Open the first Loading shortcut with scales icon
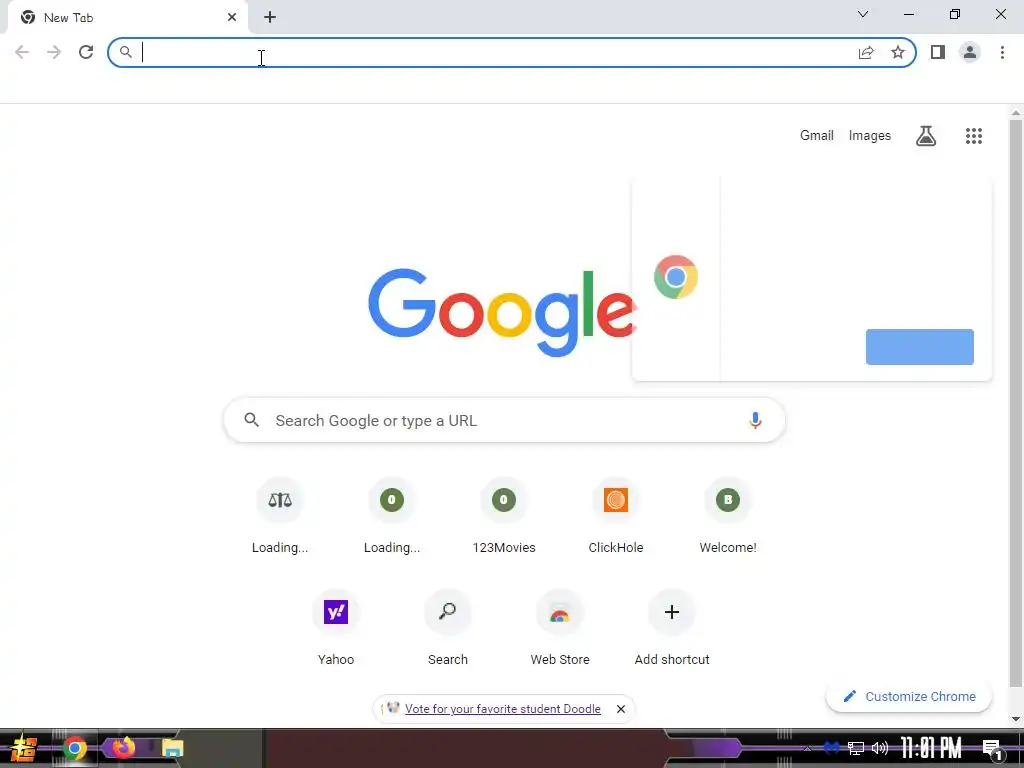 point(280,516)
